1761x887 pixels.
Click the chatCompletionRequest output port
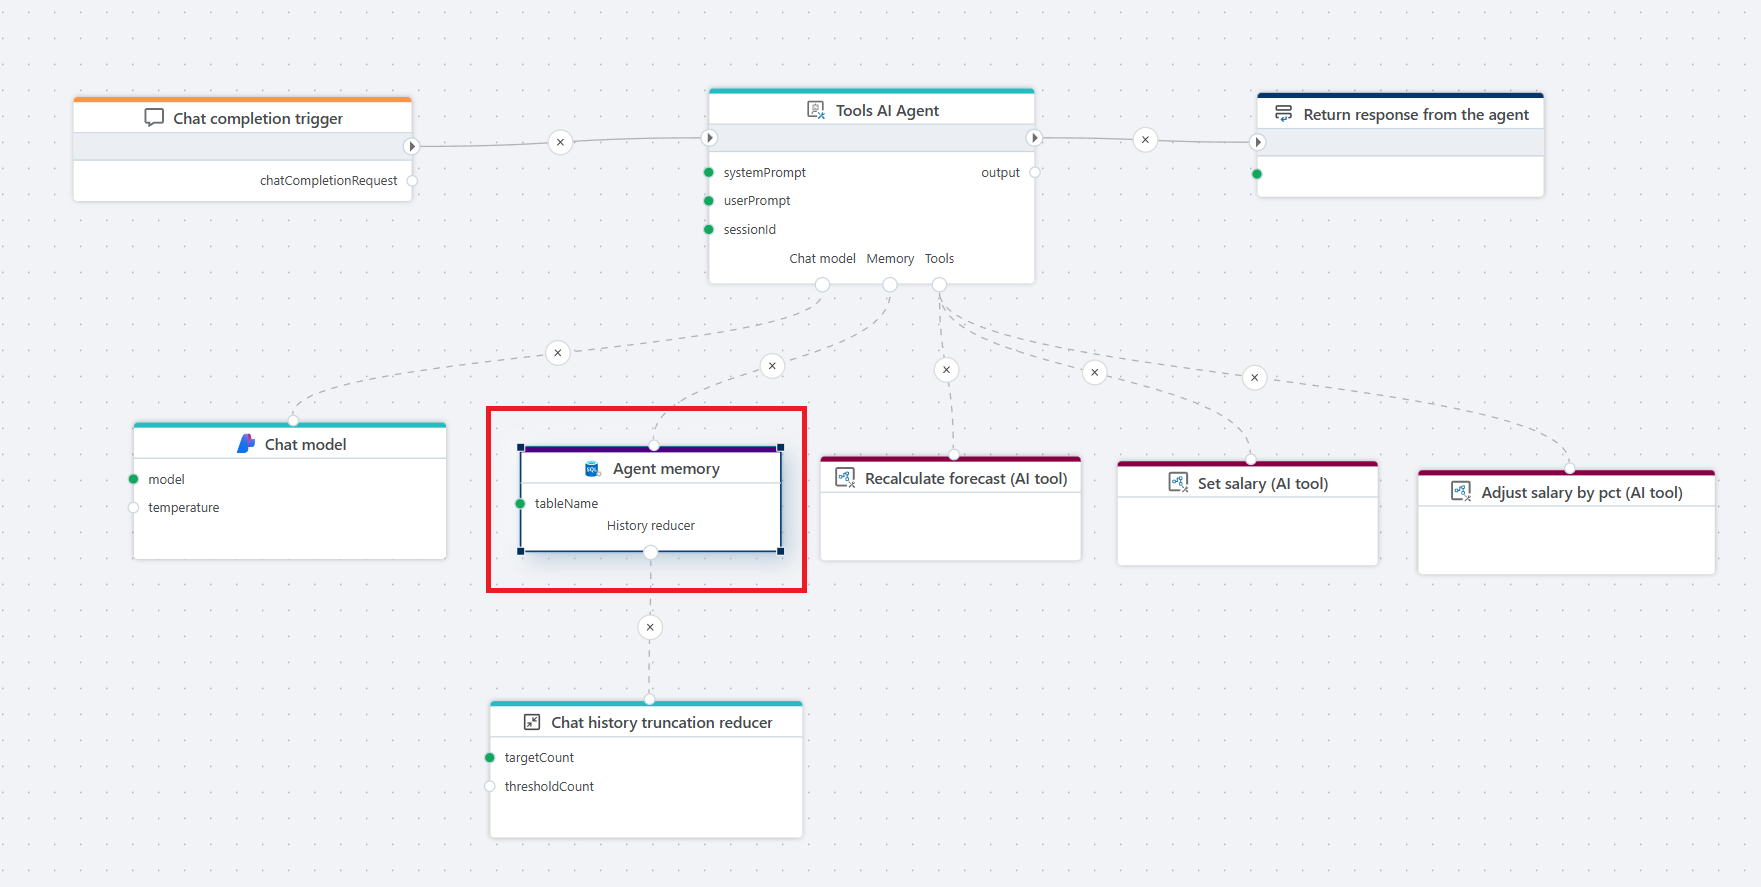click(x=412, y=181)
